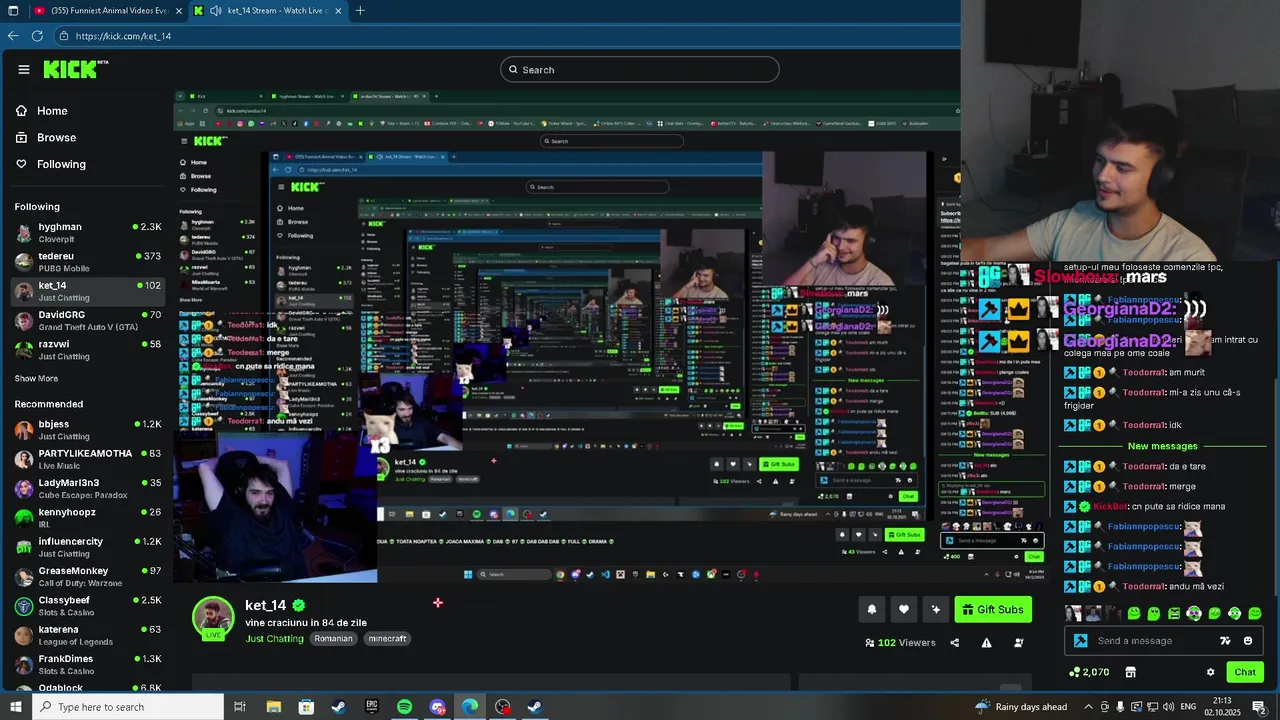Click the Kick search box
Screen dimensions: 1280x720
click(640, 70)
